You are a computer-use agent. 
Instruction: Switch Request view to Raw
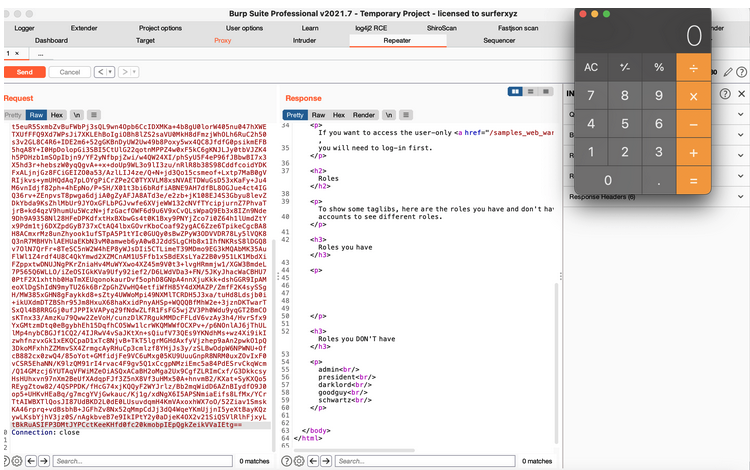(x=36, y=115)
